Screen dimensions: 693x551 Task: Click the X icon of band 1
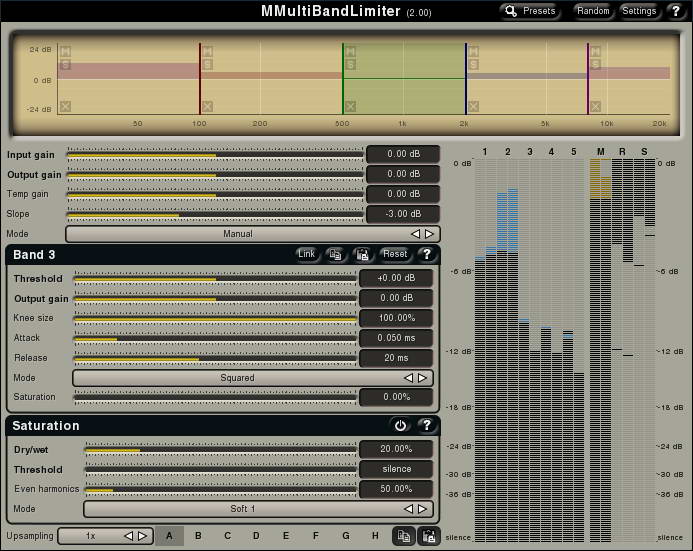[x=65, y=106]
